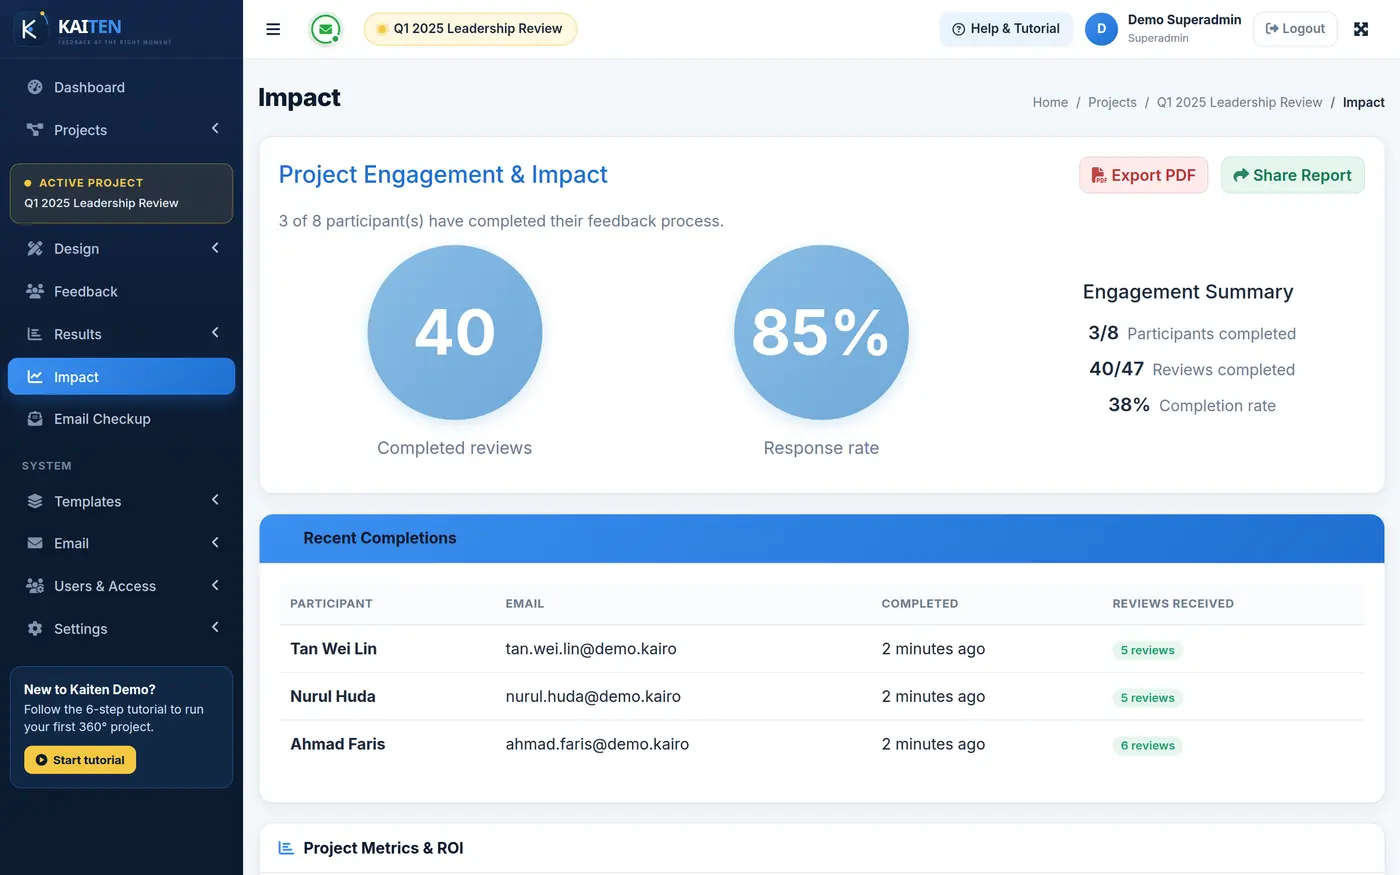Click tan.wei.lin@demo.kairo email cell
This screenshot has width=1400, height=875.
point(591,649)
